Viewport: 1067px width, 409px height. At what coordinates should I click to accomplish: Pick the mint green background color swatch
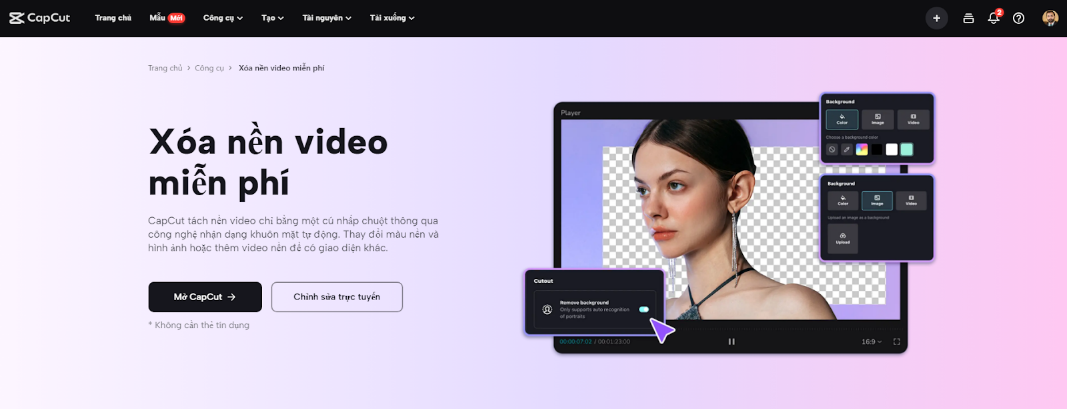pos(907,149)
